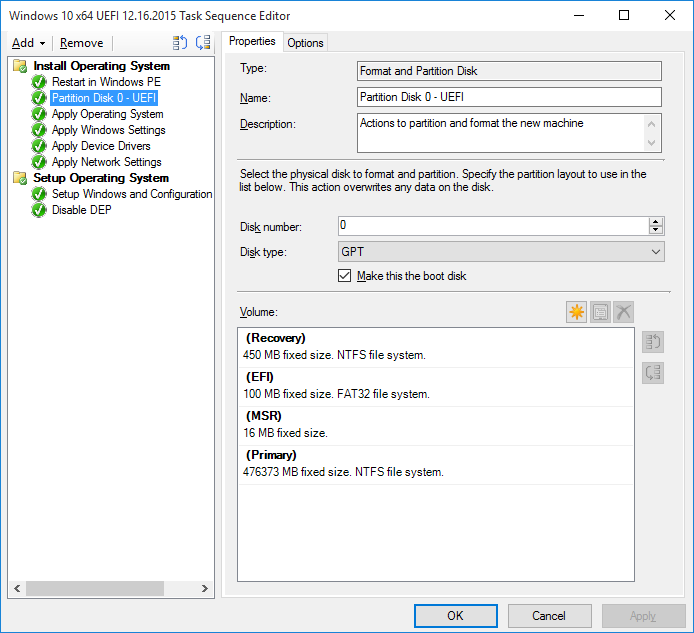Viewport: 694px width, 633px height.
Task: Click the Type field showing Format and Partition Disk
Action: [x=509, y=71]
